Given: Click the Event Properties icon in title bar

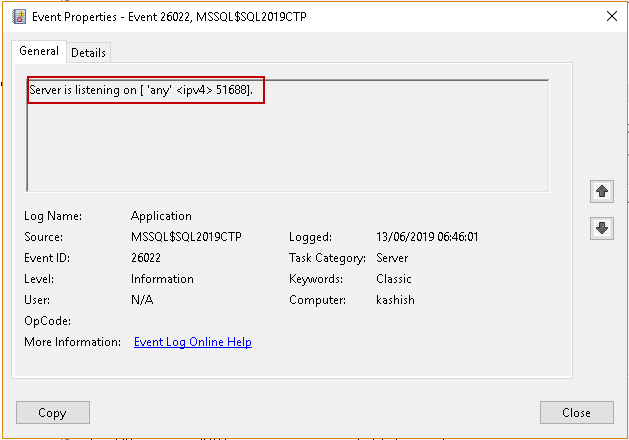Looking at the screenshot, I should [19, 17].
